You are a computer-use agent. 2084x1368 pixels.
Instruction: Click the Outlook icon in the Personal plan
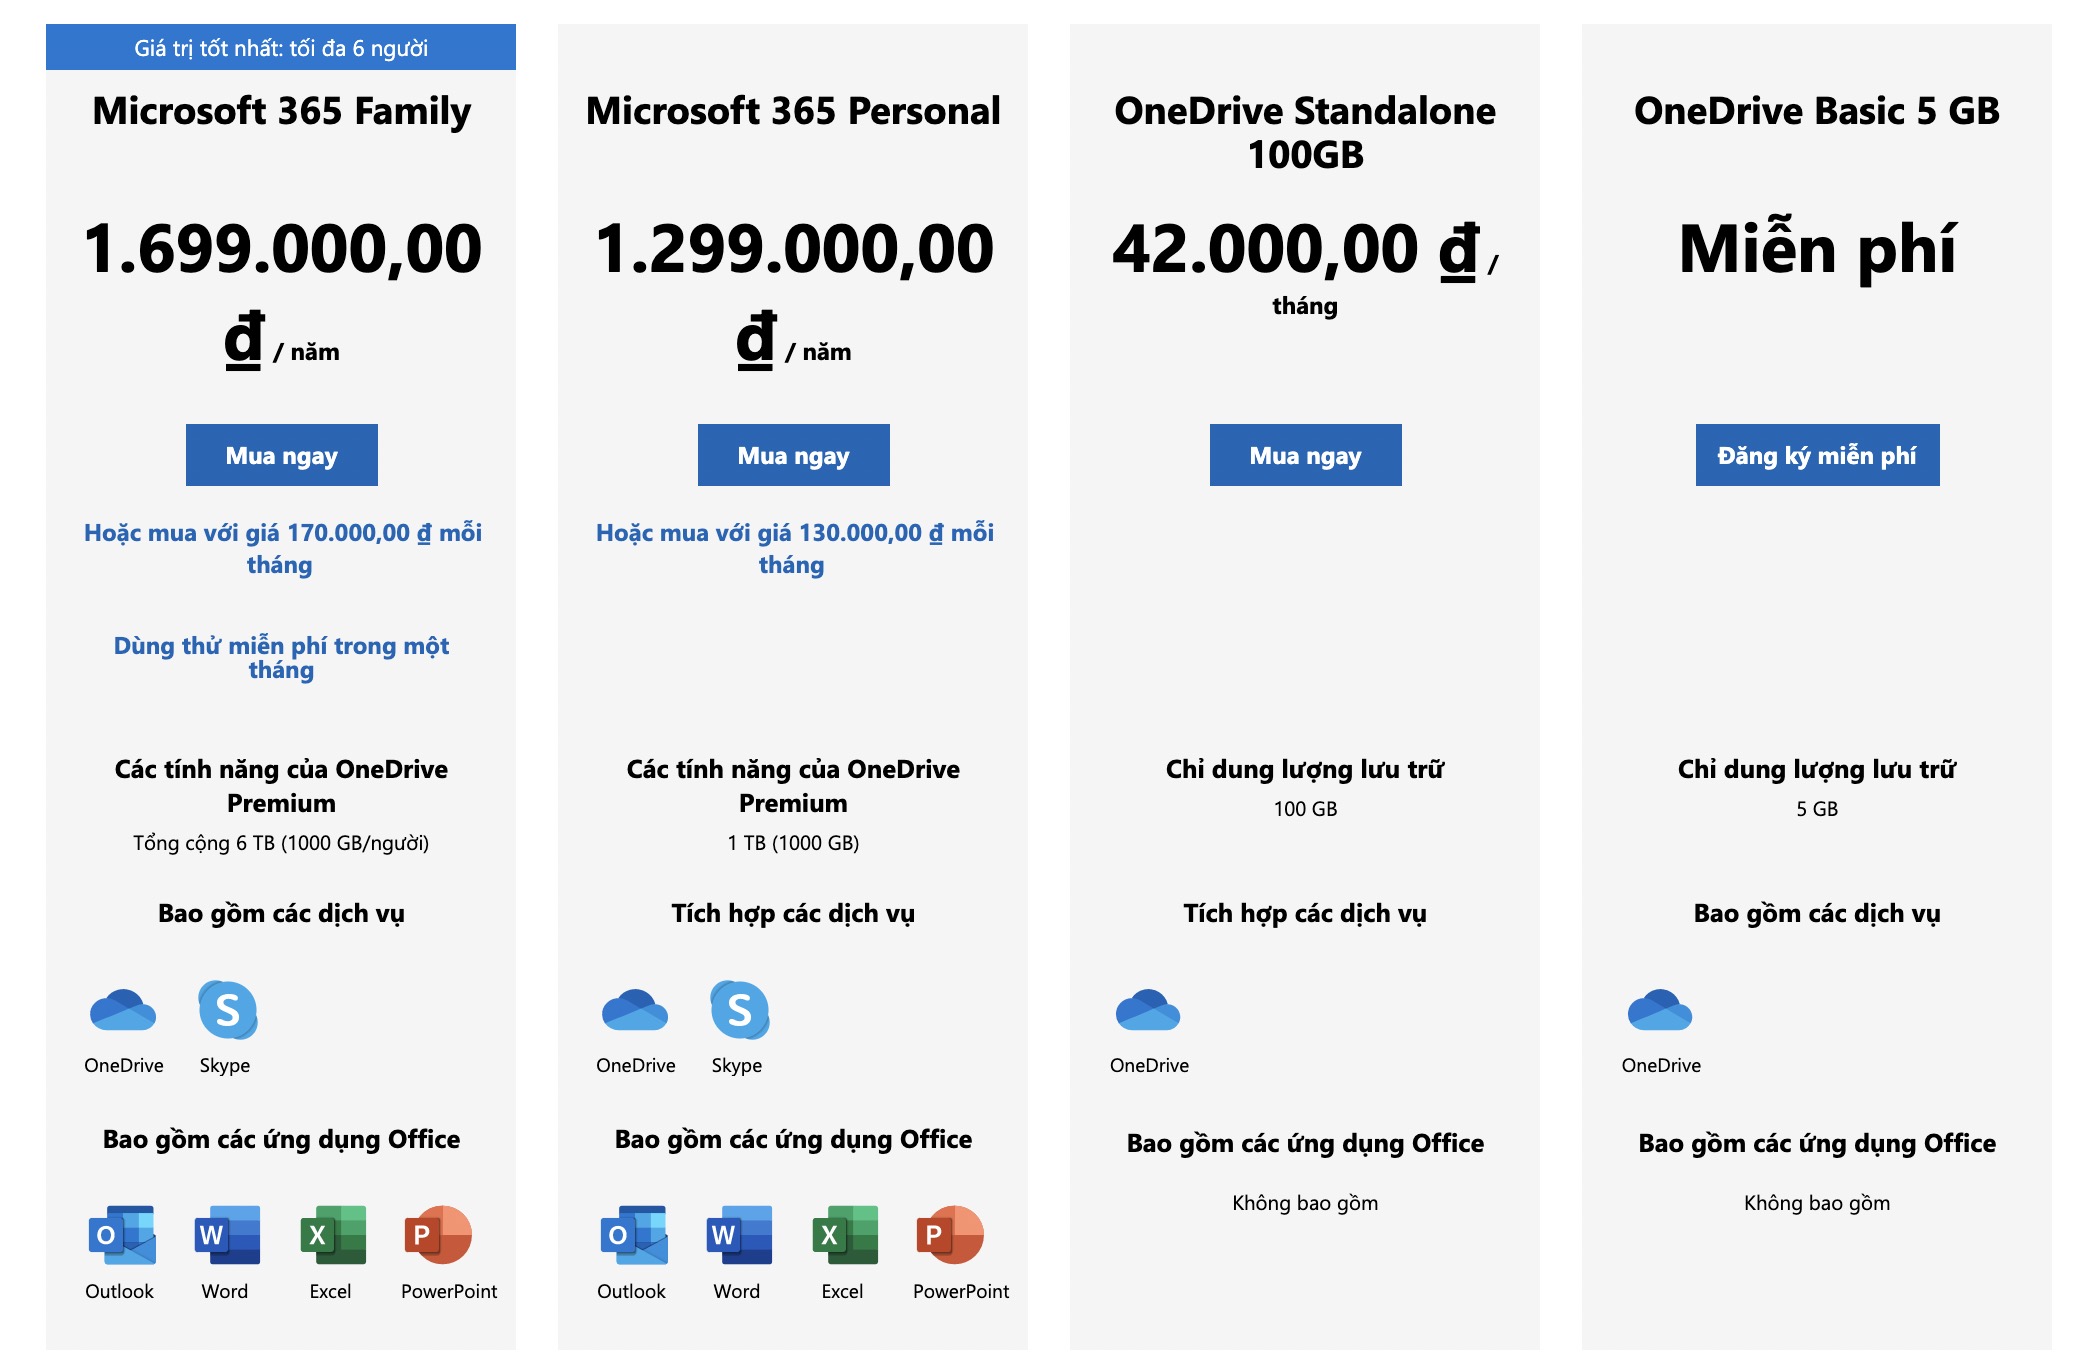(634, 1235)
